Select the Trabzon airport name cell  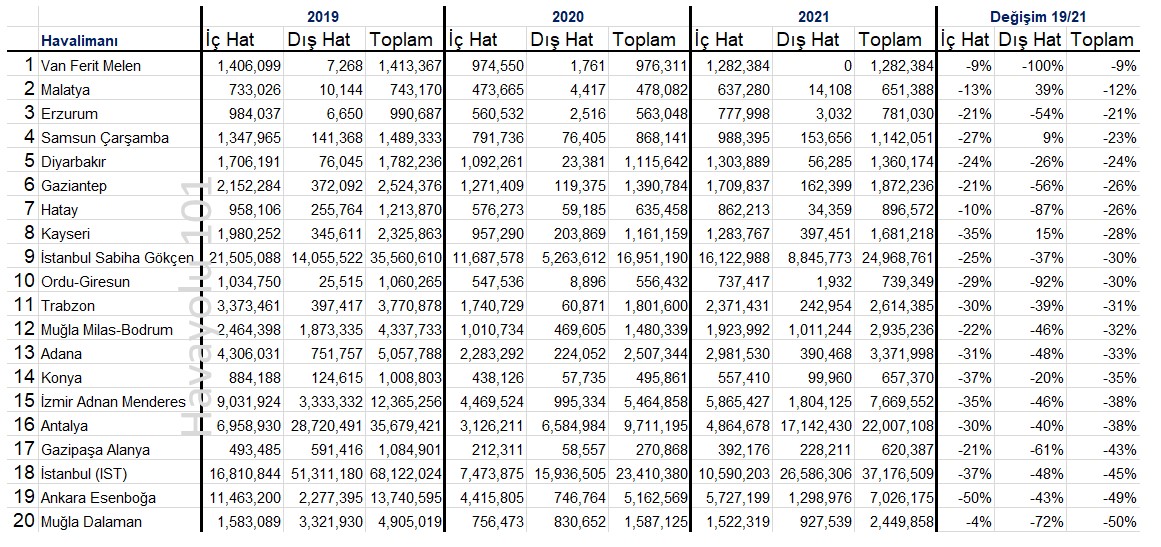point(68,306)
